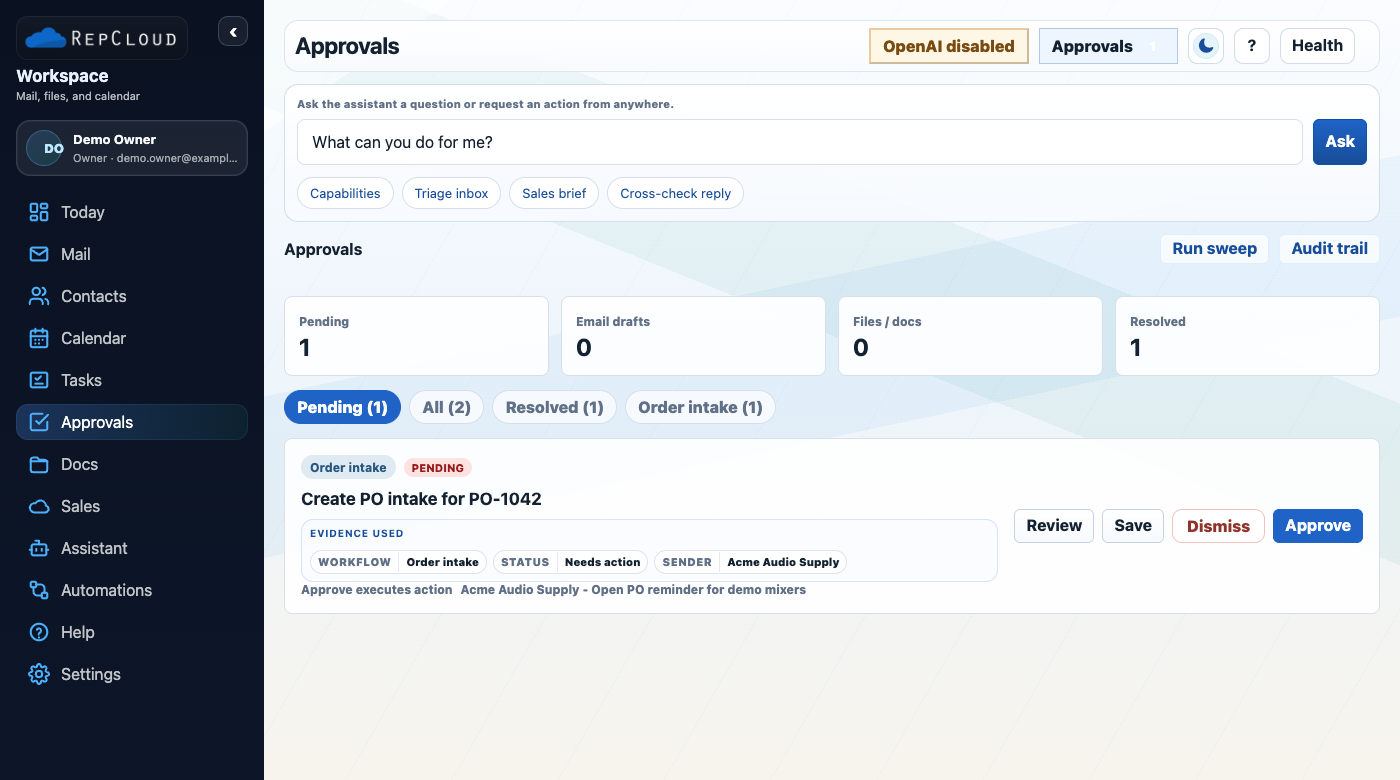The image size is (1400, 780).
Task: Click the Tasks checklist icon
Action: (39, 380)
